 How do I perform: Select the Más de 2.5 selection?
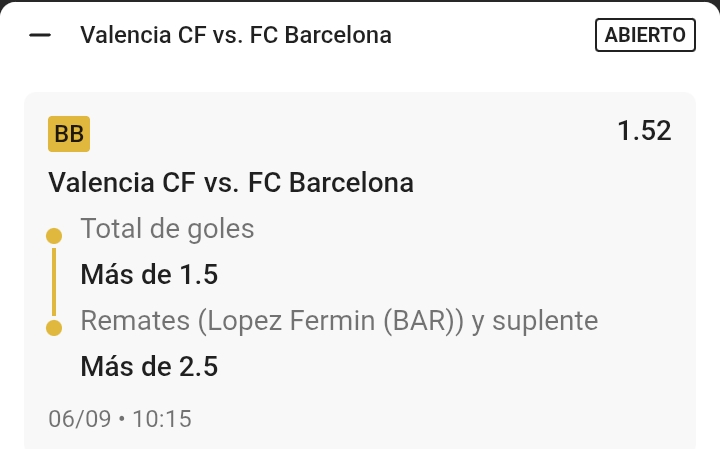(149, 366)
